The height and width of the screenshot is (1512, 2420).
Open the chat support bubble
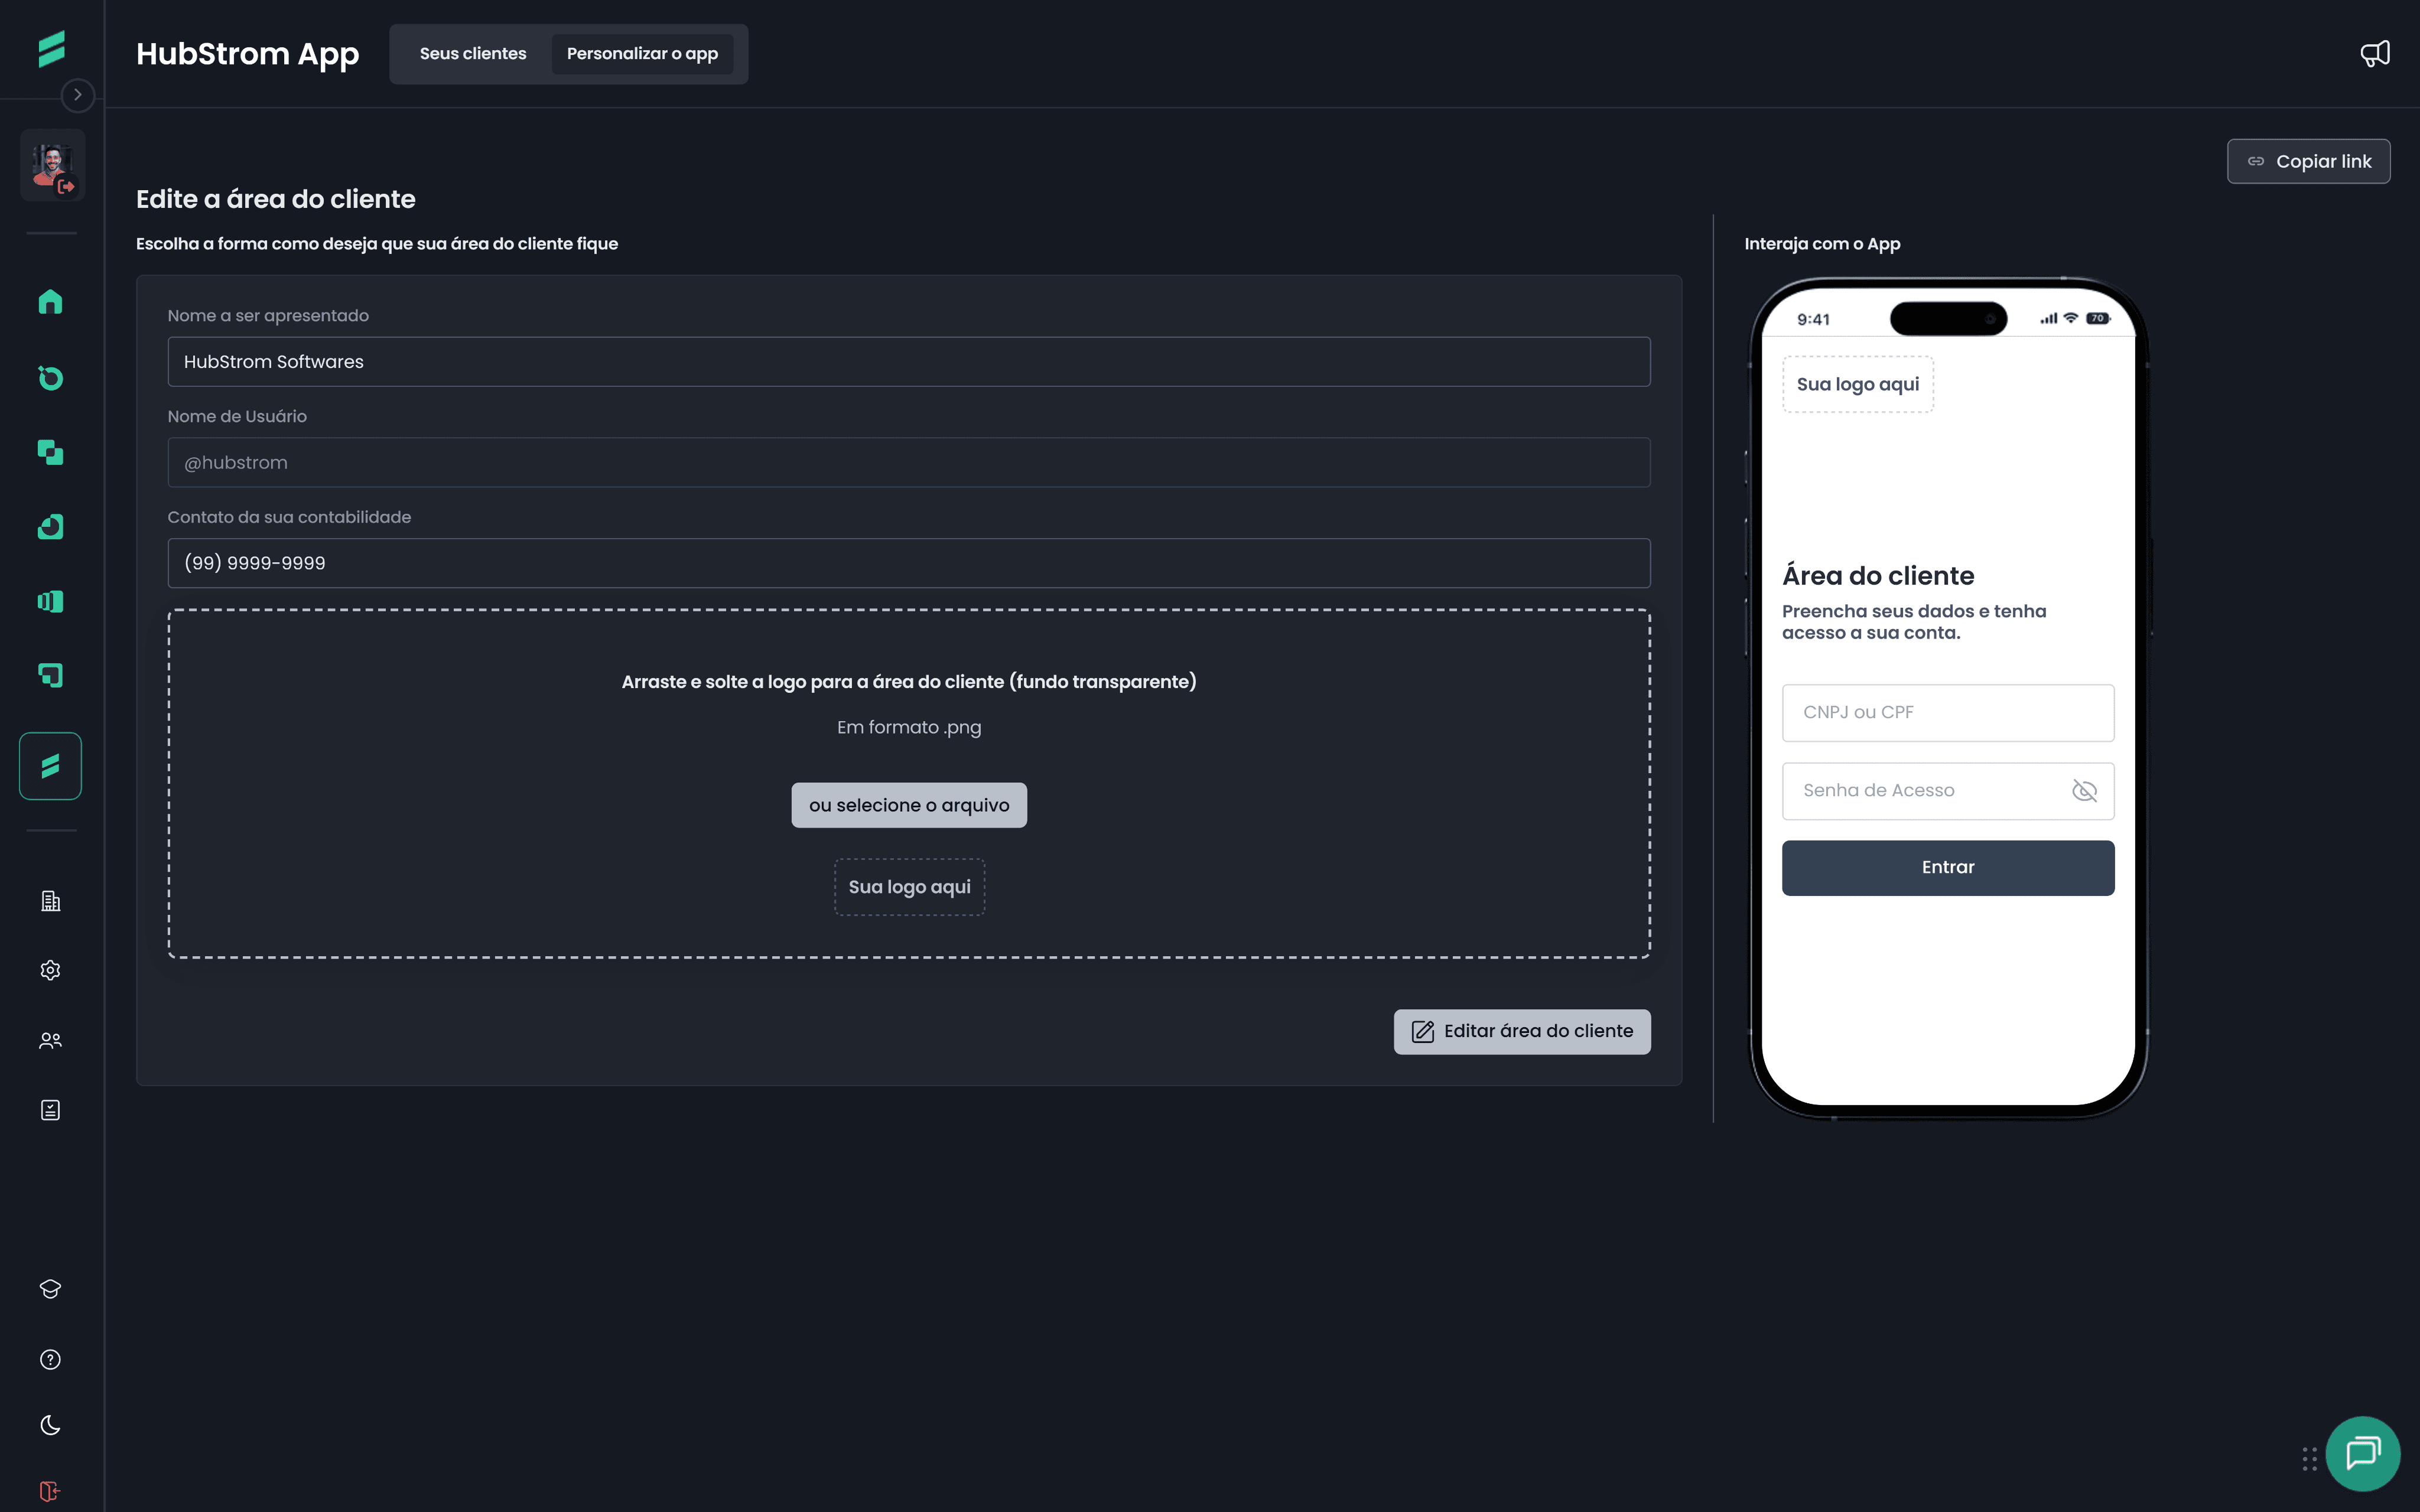click(2362, 1453)
